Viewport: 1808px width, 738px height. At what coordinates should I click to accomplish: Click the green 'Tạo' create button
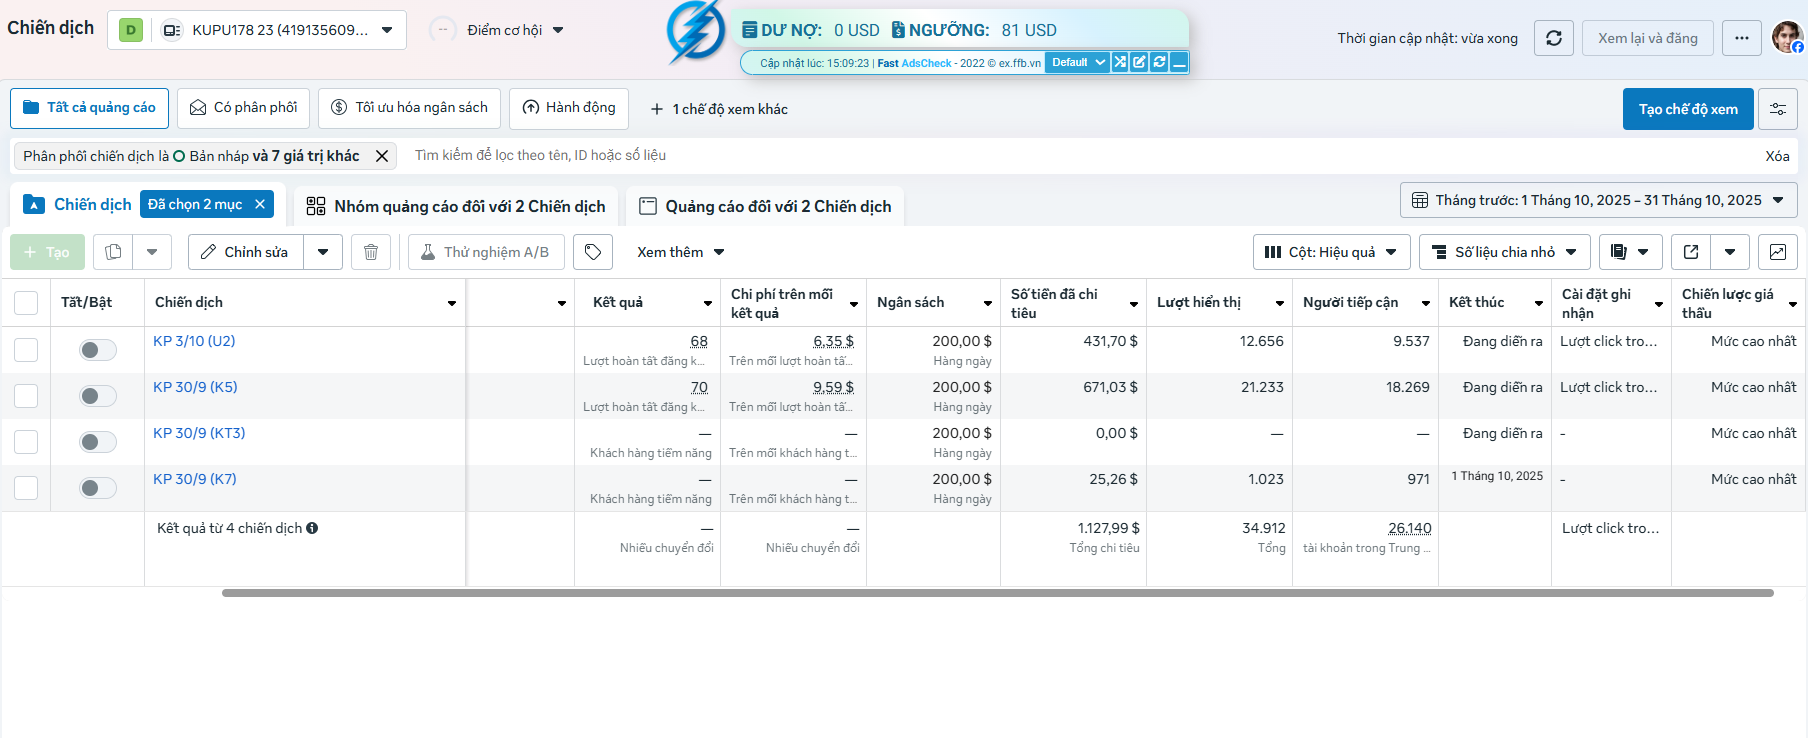pos(47,252)
